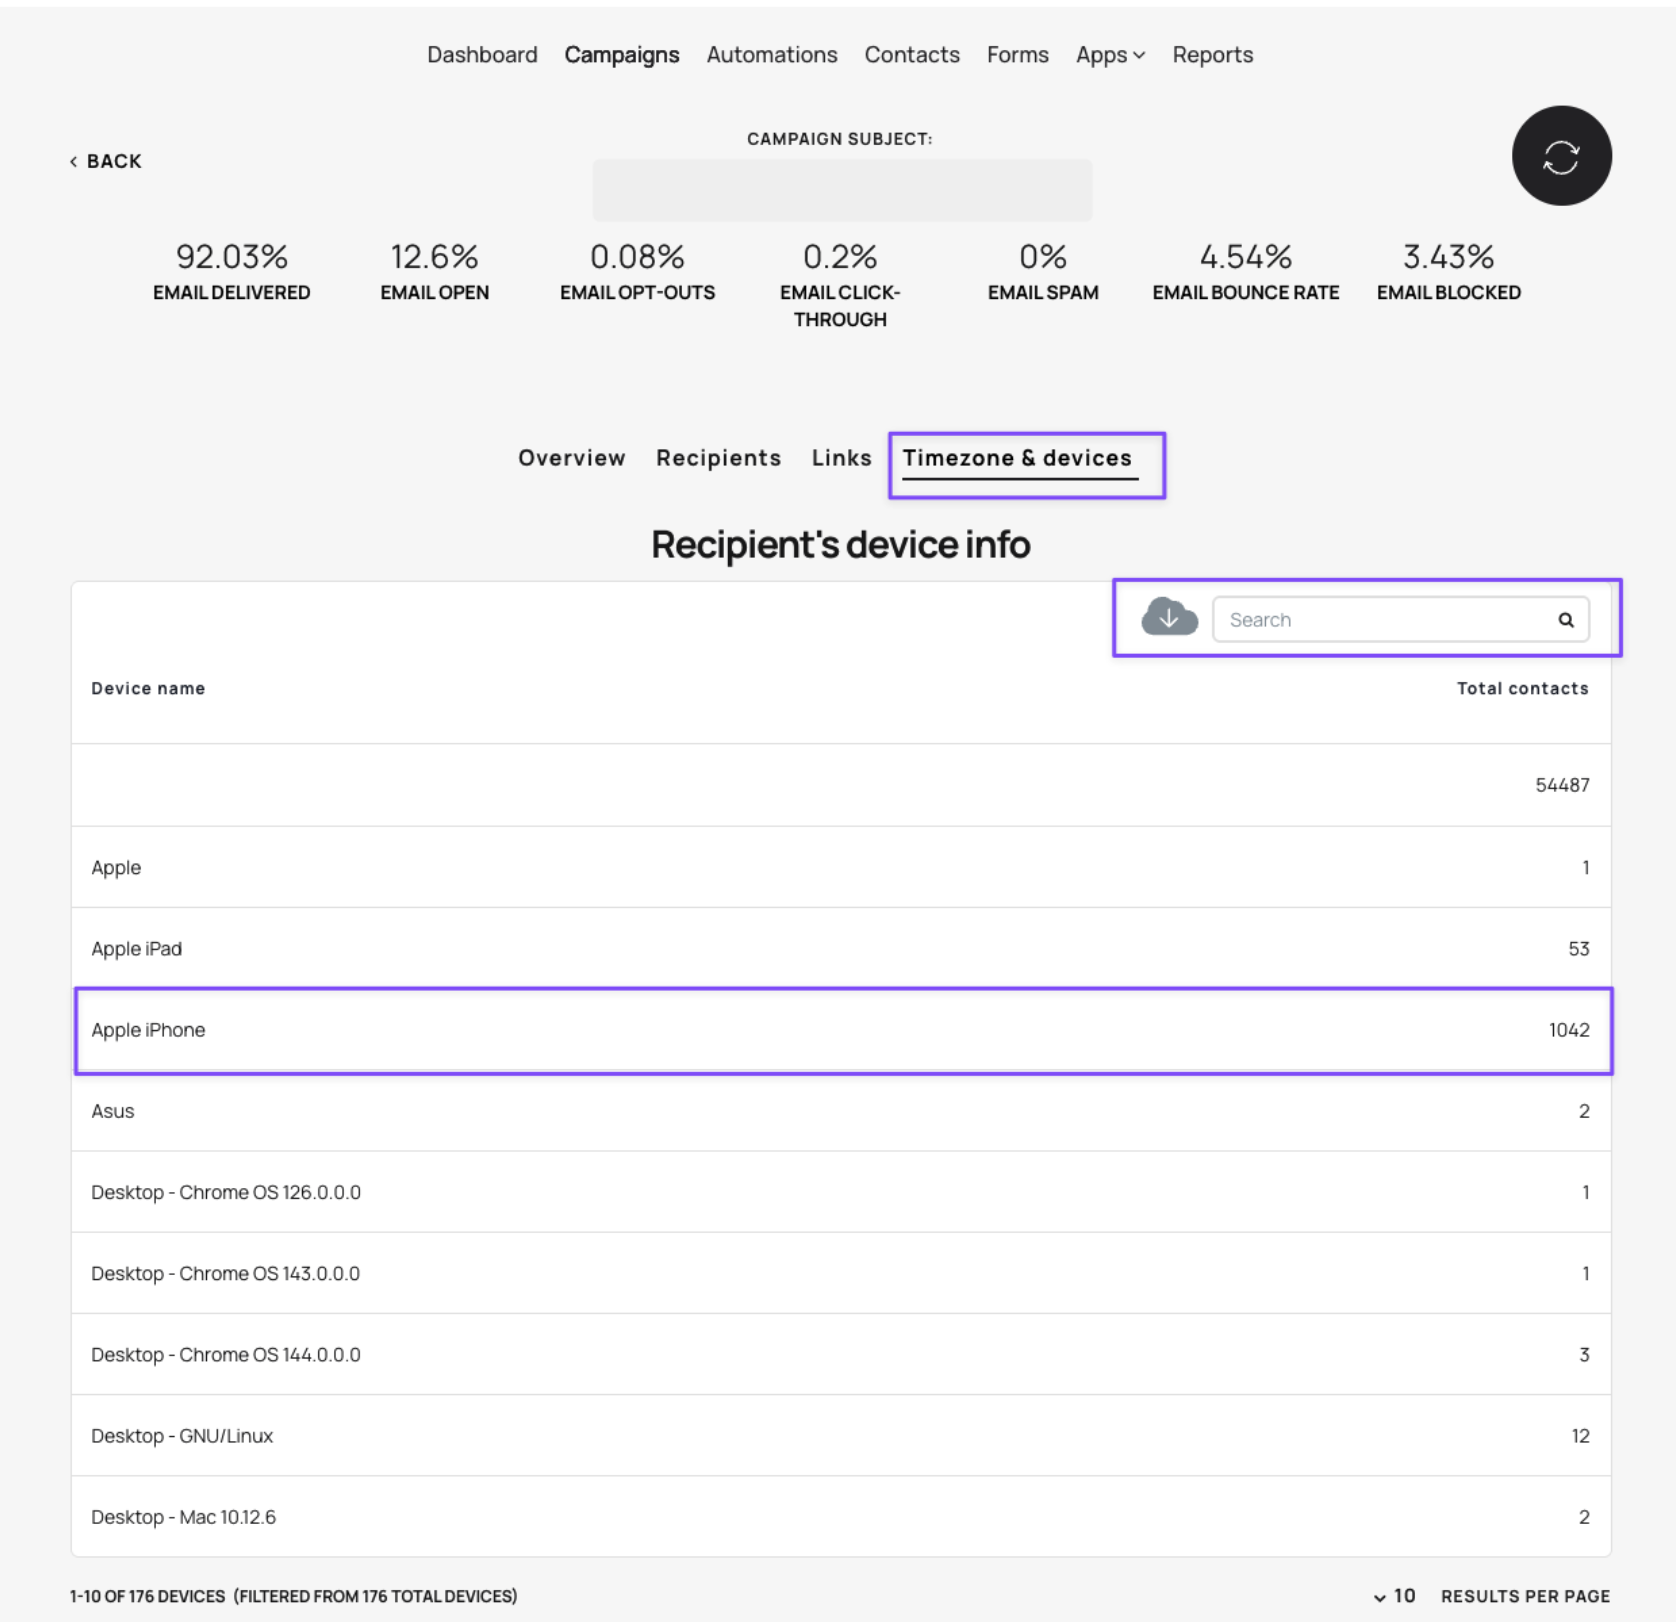1676x1622 pixels.
Task: Click the 3.43% Email Blocked stat
Action: click(x=1449, y=272)
